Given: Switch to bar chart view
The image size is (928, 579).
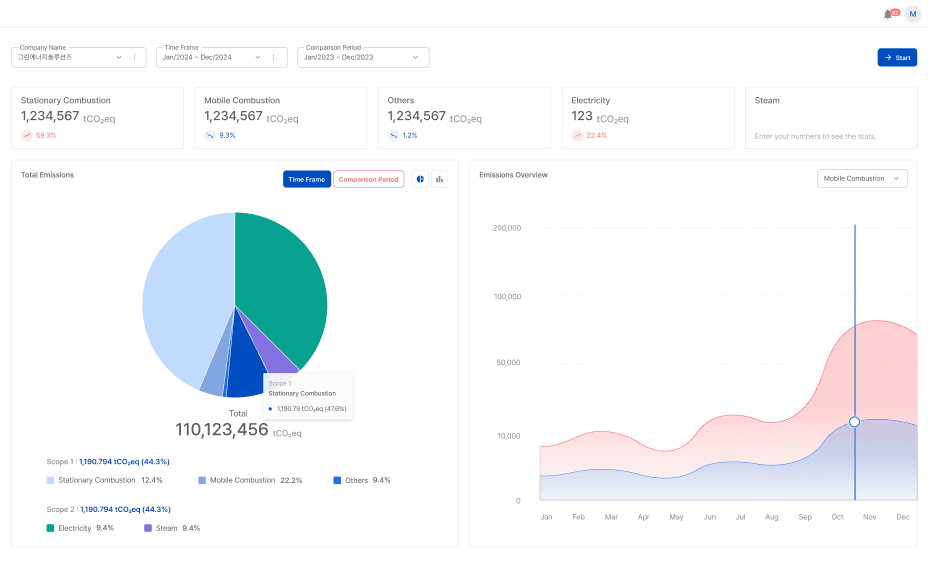Looking at the screenshot, I should tap(439, 179).
